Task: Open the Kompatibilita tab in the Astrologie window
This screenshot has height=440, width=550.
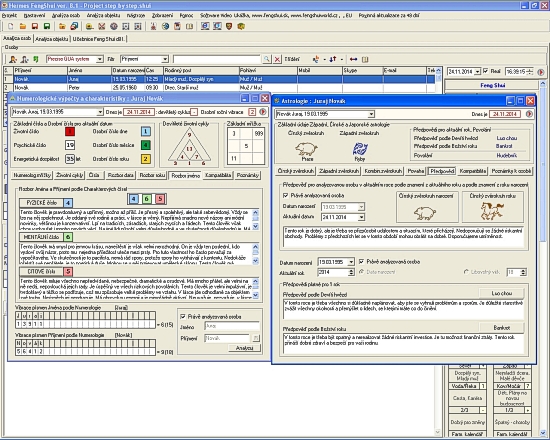Action: pos(473,171)
